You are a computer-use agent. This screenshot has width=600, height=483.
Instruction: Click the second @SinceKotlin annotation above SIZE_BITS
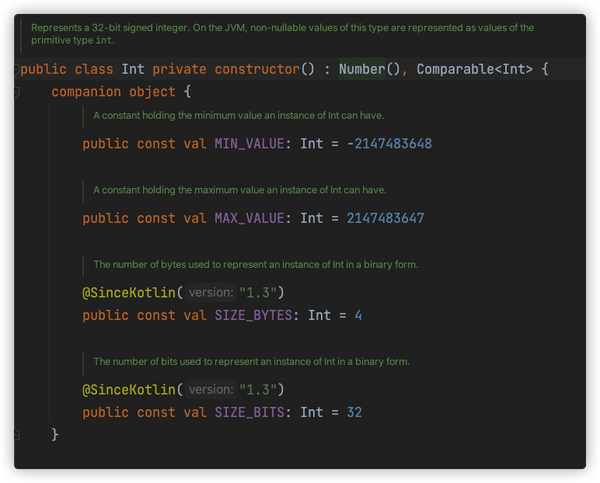coord(129,390)
